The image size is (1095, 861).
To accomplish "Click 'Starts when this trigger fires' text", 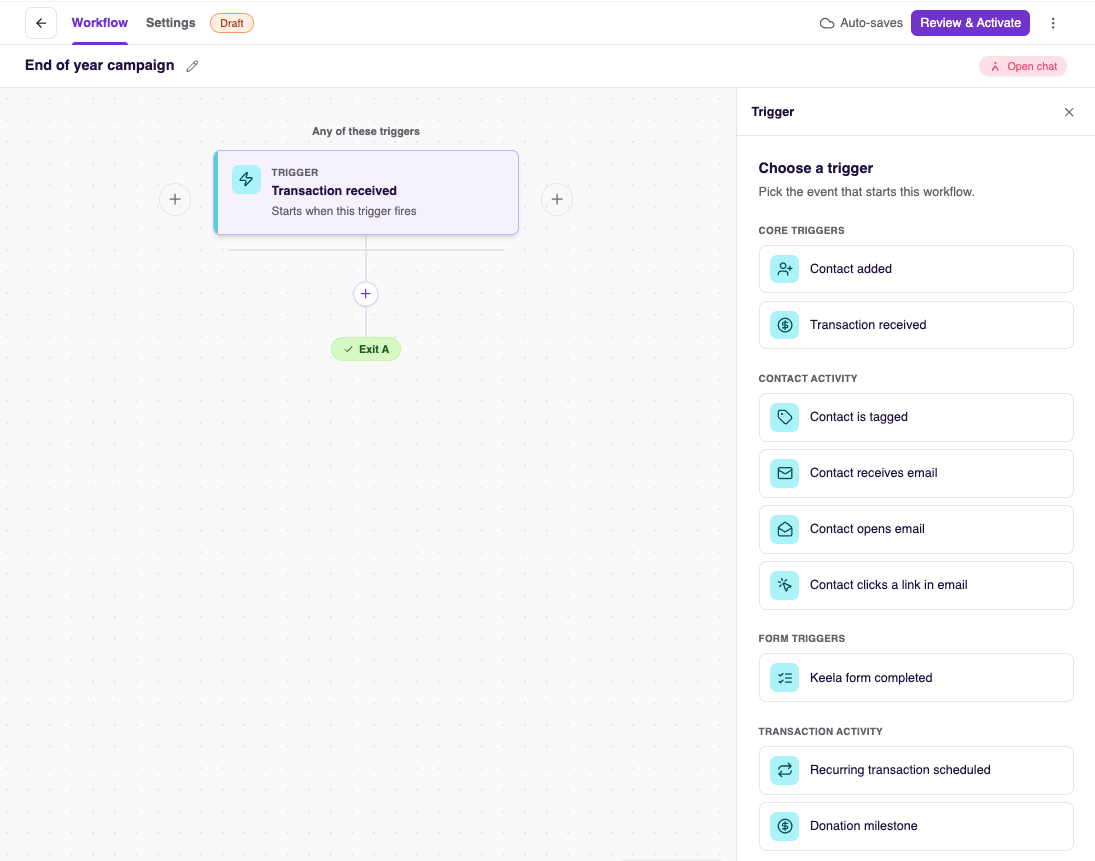I will (x=344, y=211).
